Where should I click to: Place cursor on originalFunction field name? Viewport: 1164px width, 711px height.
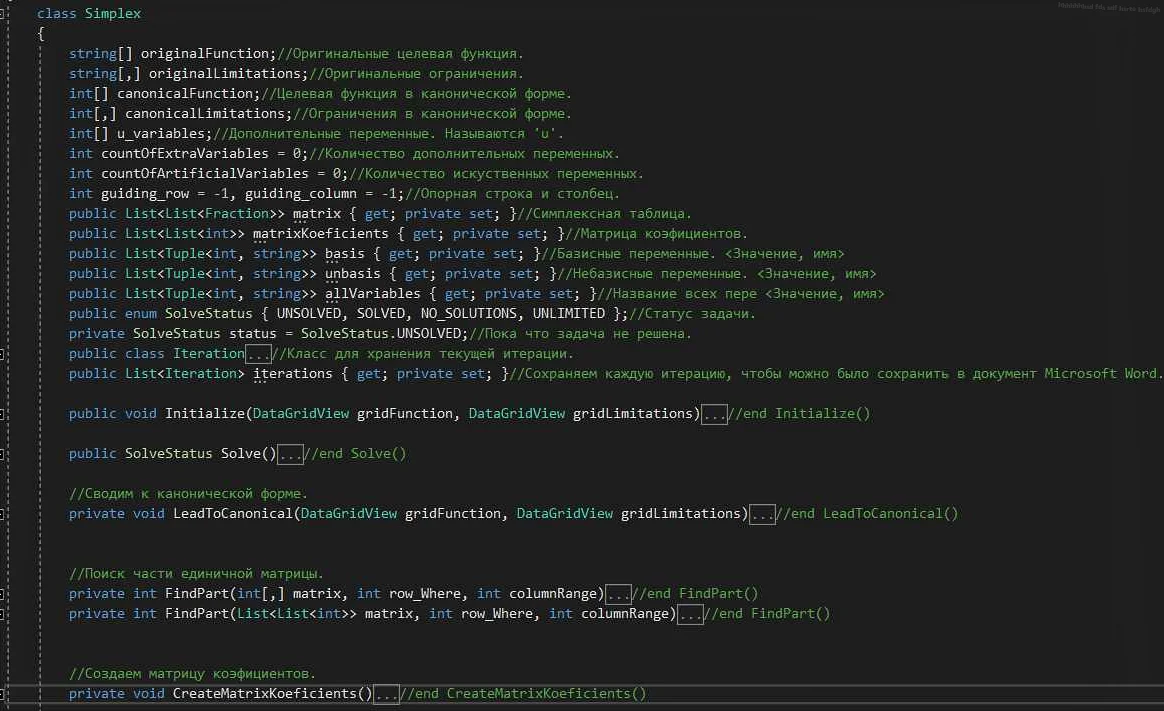(205, 54)
